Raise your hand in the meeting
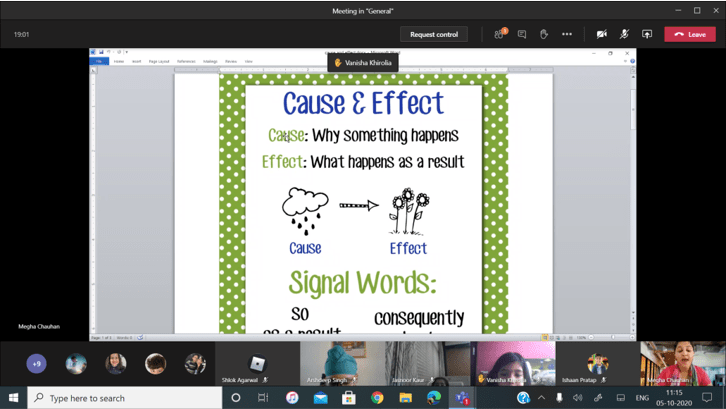Screen dimensions: 726x409 [x=544, y=34]
